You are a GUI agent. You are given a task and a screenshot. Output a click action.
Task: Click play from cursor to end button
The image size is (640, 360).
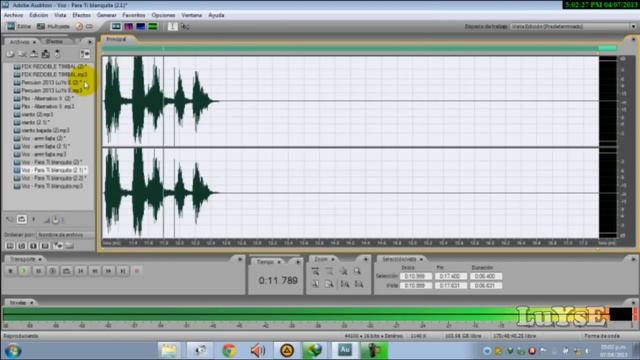(x=53, y=271)
